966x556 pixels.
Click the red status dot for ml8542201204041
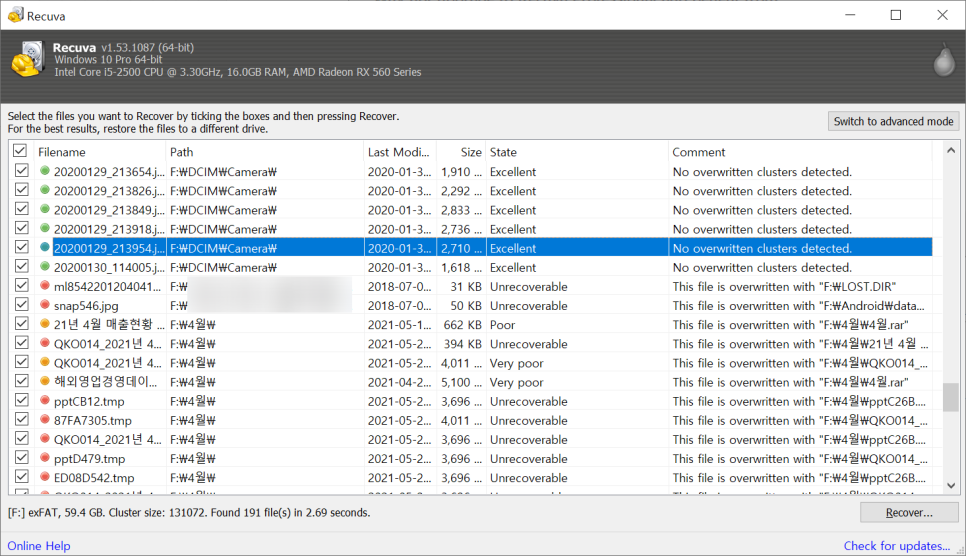click(x=44, y=286)
